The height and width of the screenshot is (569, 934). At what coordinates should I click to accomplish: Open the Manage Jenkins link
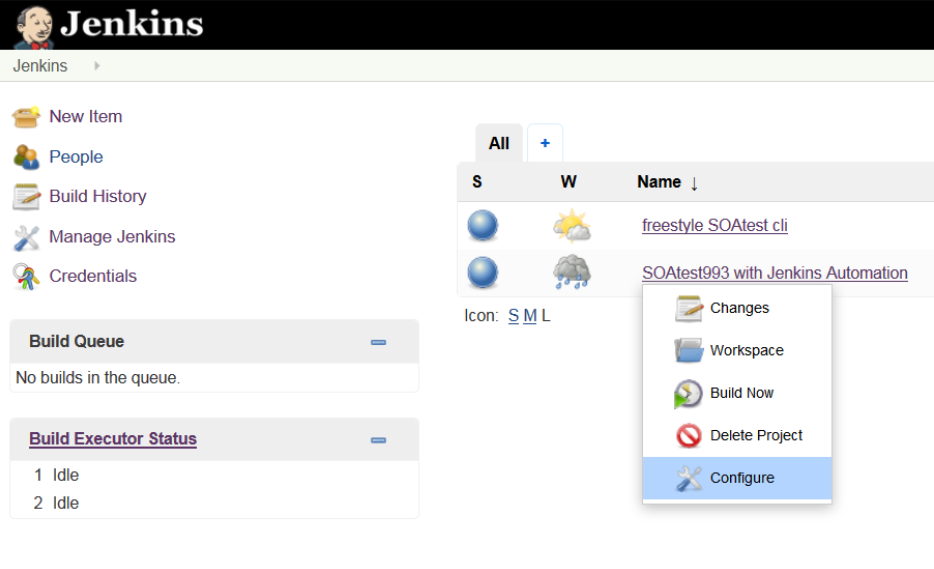click(x=112, y=237)
